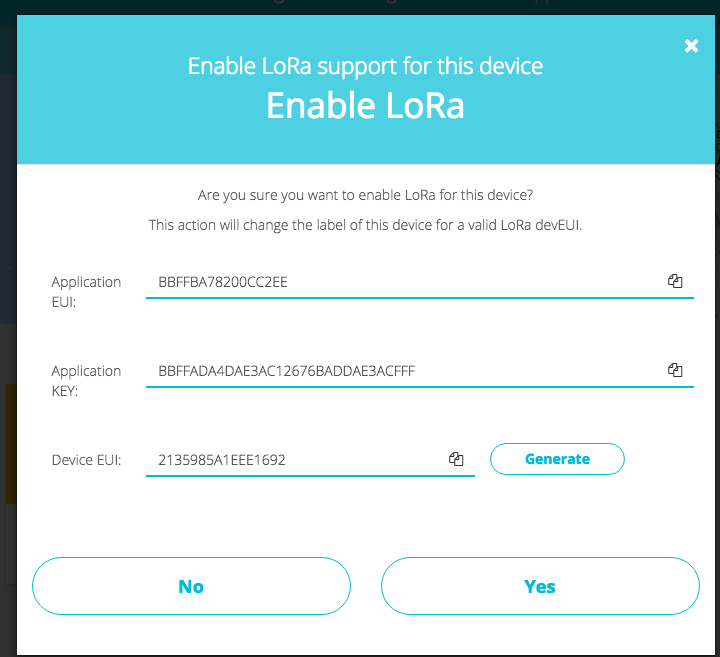Click the dark bar above the dialog
The image size is (720, 657).
360,6
